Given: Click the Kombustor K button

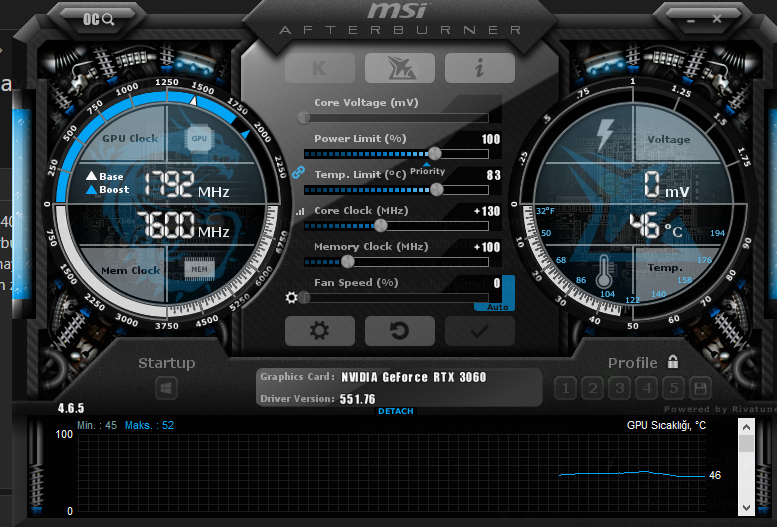Looking at the screenshot, I should click(x=320, y=68).
